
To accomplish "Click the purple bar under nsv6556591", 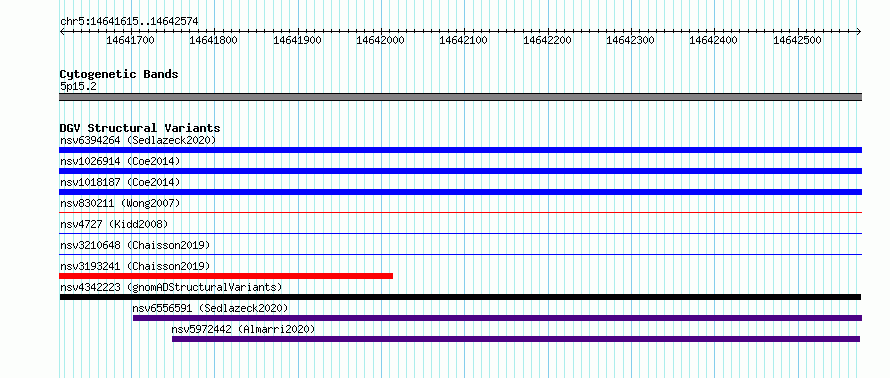I will pyautogui.click(x=497, y=318).
